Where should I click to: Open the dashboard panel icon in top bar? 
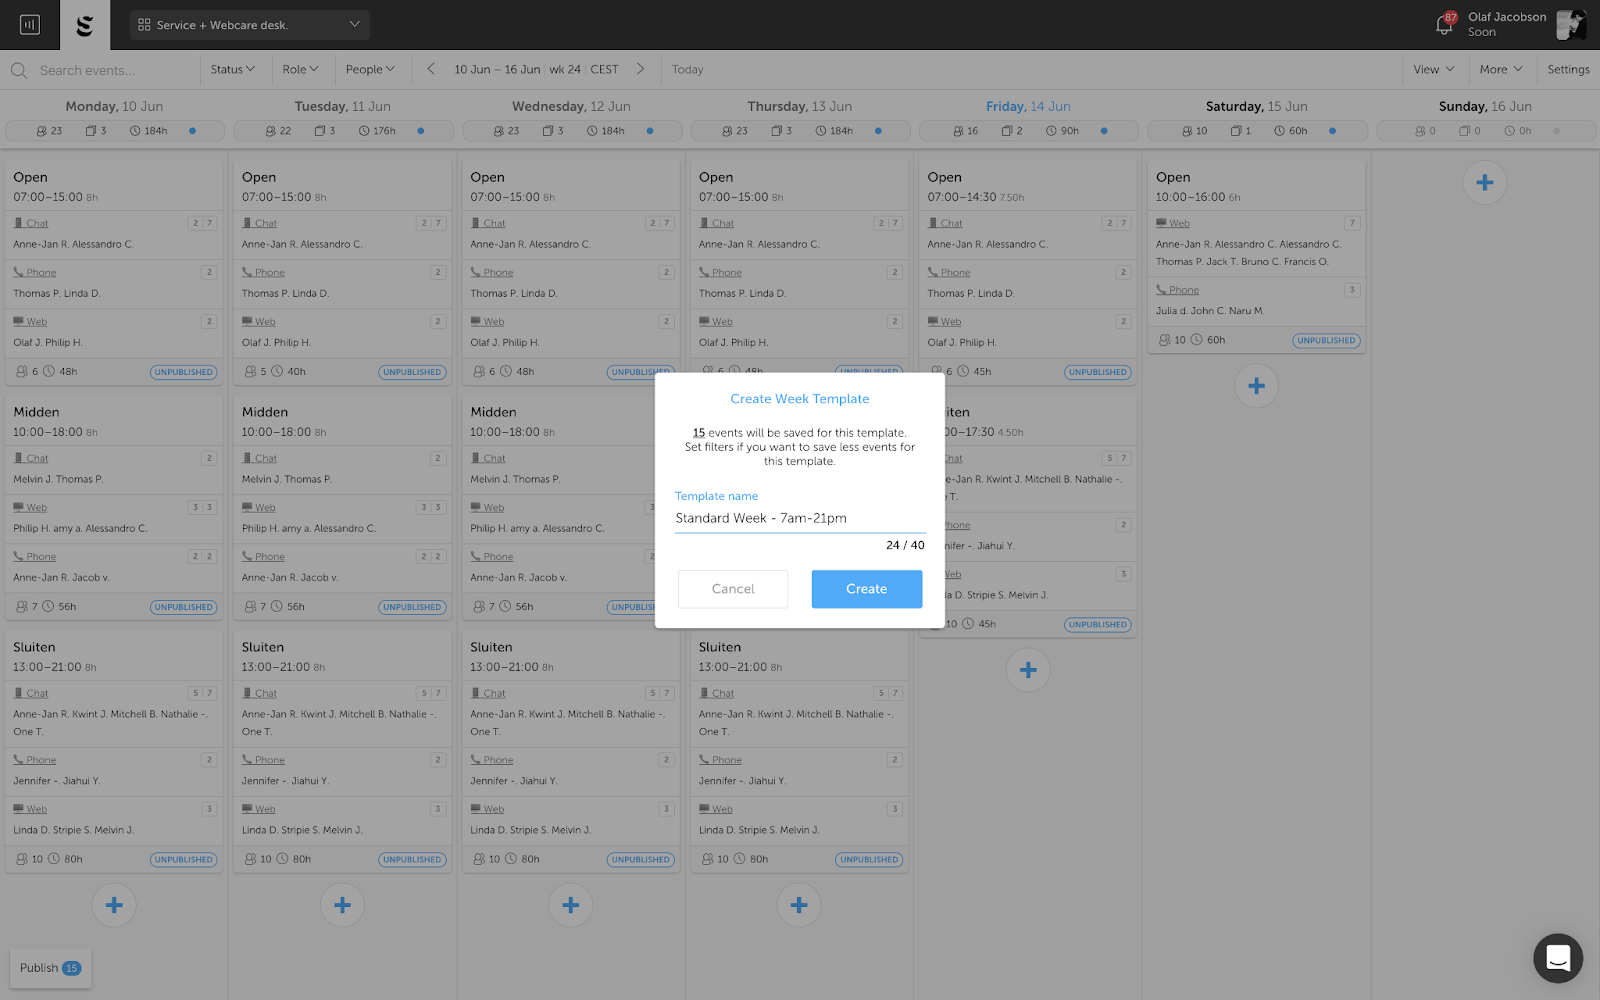tap(30, 25)
